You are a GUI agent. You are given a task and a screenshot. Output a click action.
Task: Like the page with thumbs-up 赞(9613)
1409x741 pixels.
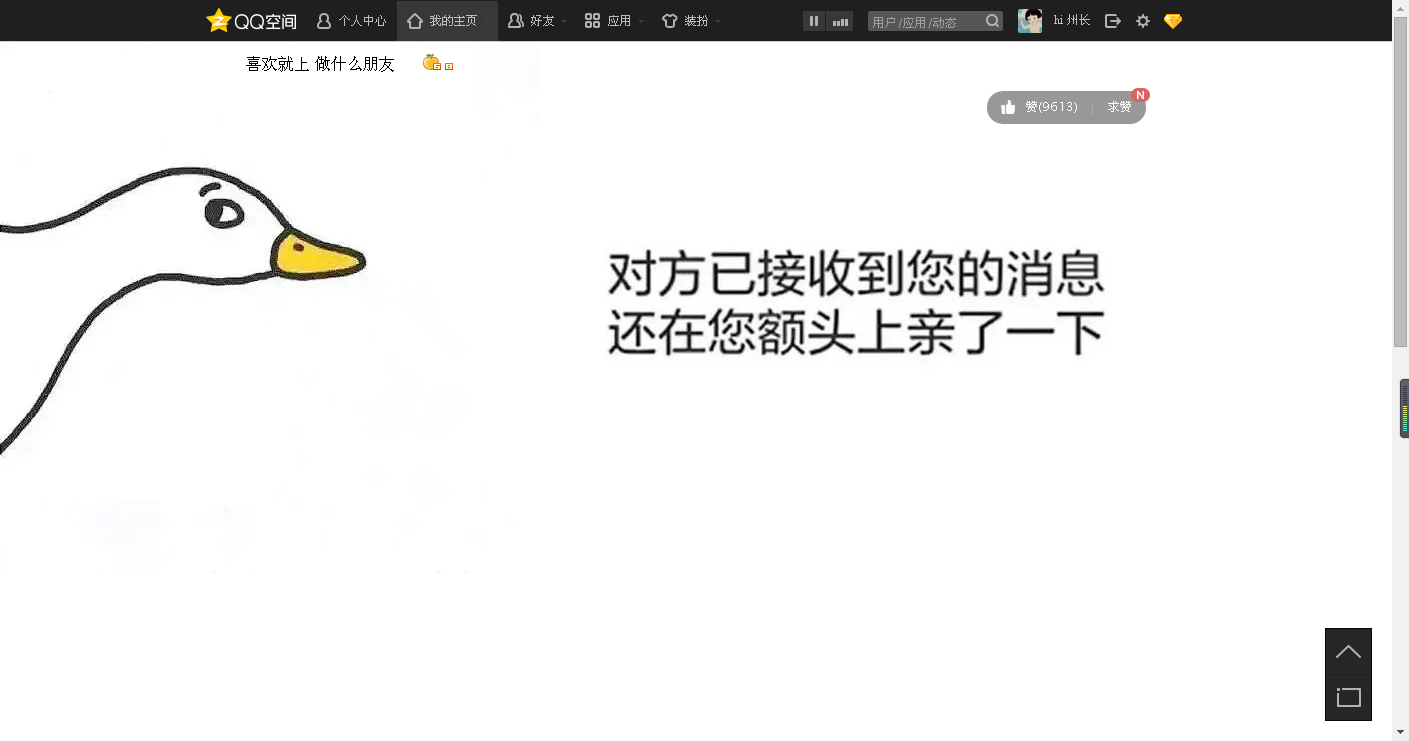point(1039,107)
